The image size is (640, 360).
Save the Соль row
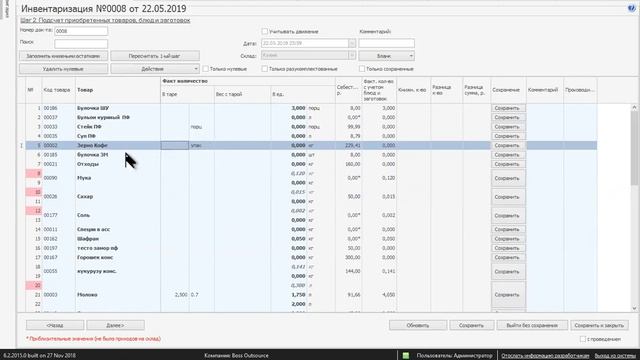point(508,216)
